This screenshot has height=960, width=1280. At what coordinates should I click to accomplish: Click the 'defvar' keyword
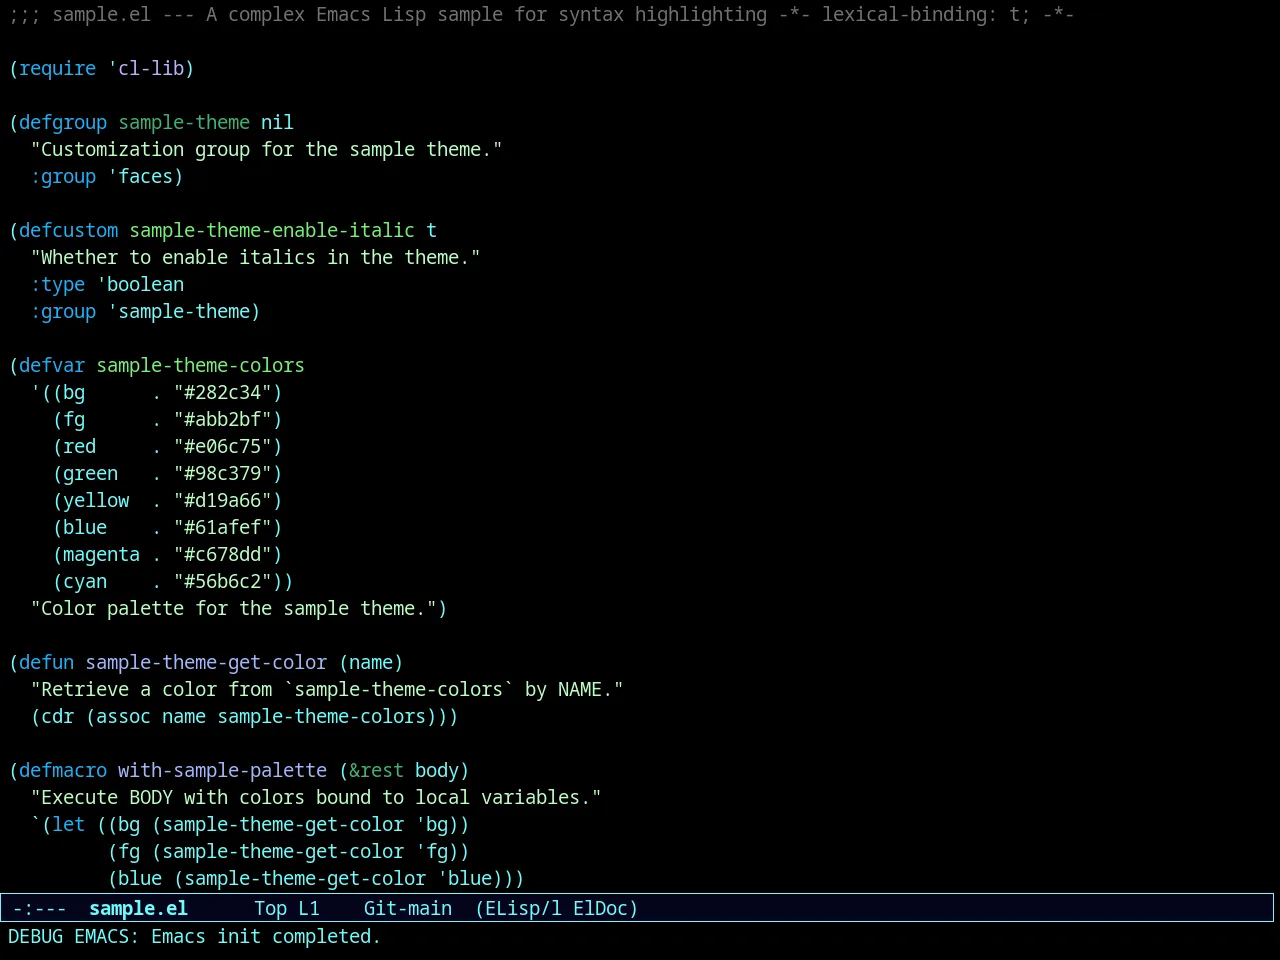52,365
